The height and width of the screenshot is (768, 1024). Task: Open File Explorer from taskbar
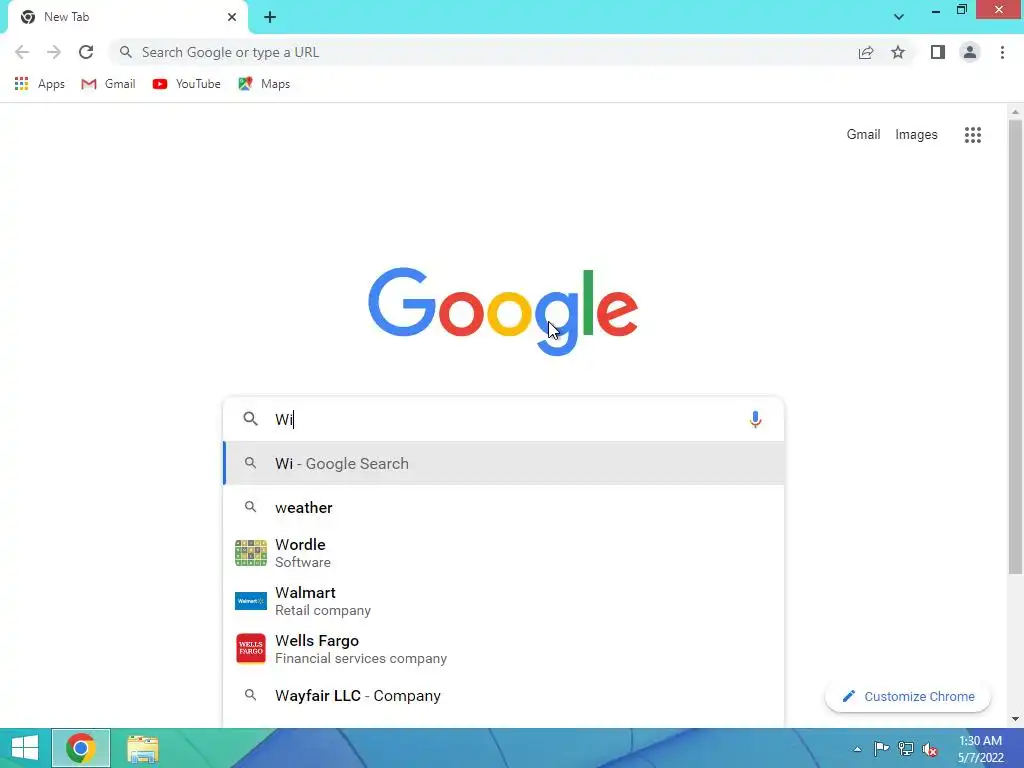coord(142,749)
